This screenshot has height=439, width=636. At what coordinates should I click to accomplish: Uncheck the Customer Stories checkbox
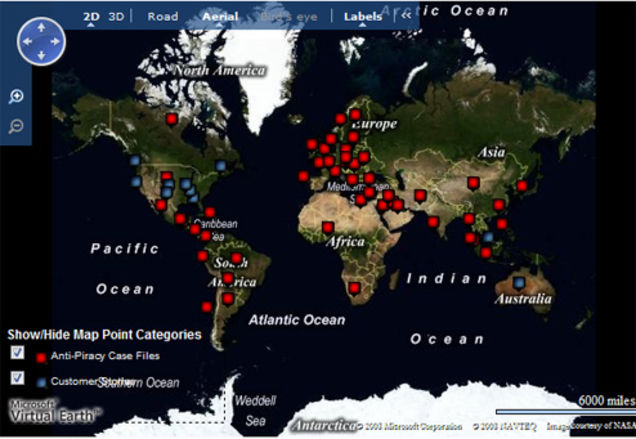pos(17,378)
